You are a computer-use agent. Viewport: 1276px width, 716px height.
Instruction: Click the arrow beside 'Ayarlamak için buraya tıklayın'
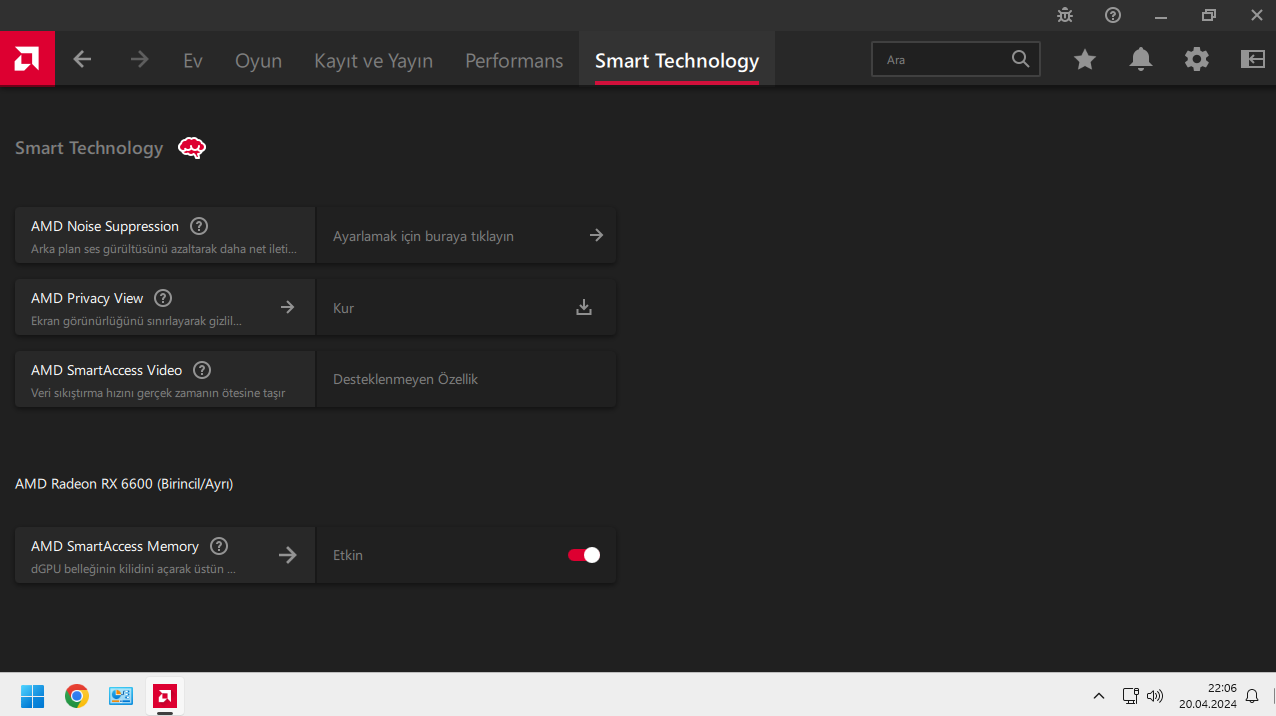(x=596, y=235)
